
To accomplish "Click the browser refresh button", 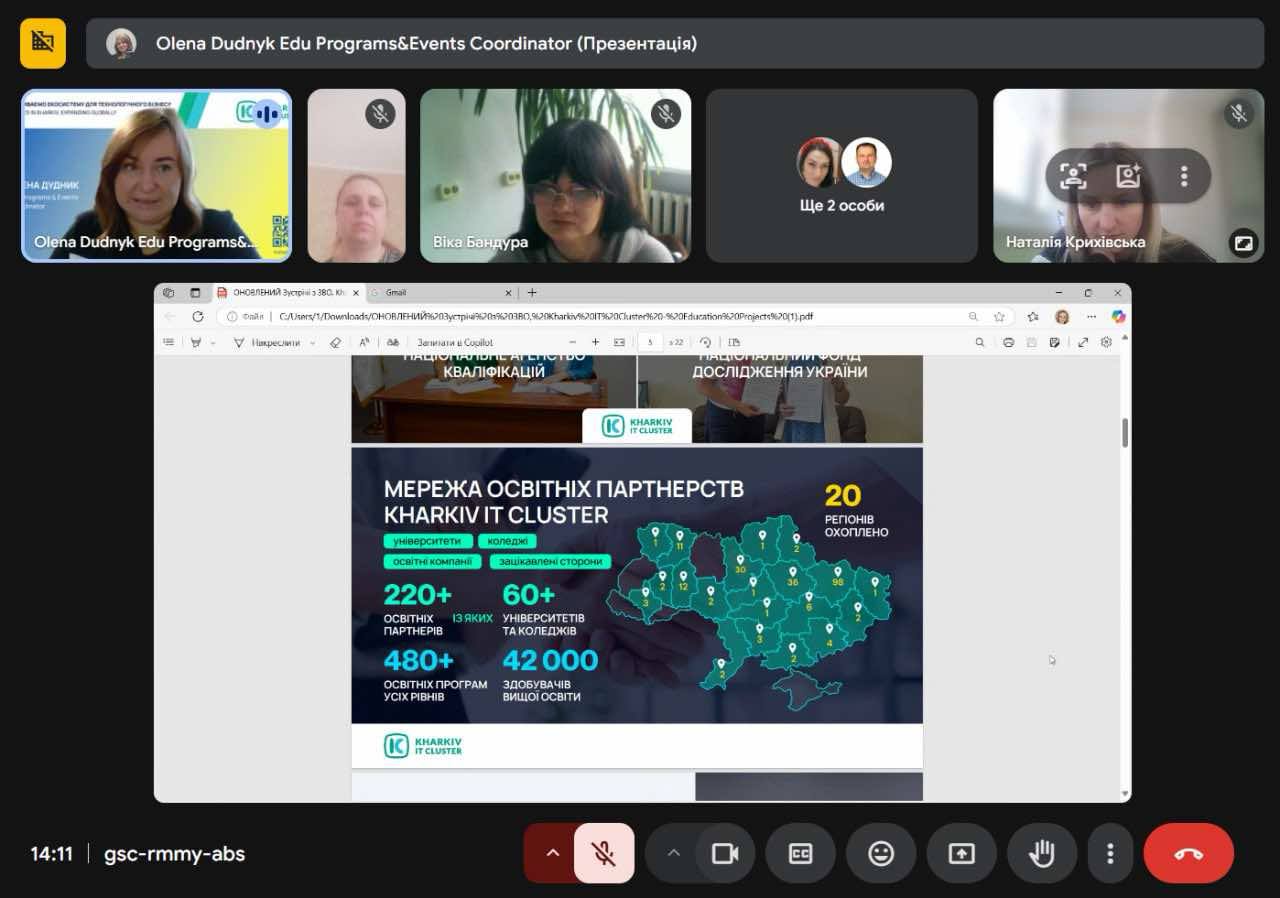I will point(198,317).
